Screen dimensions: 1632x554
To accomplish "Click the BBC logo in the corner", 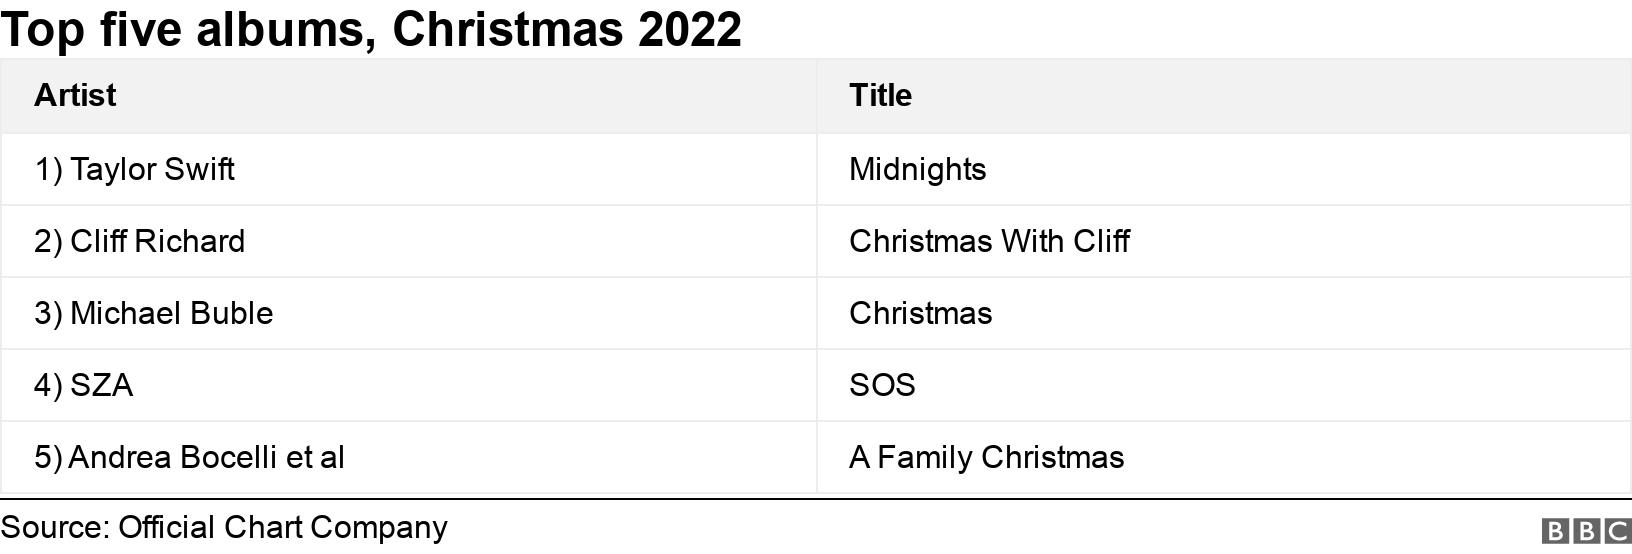I will pos(1585,531).
